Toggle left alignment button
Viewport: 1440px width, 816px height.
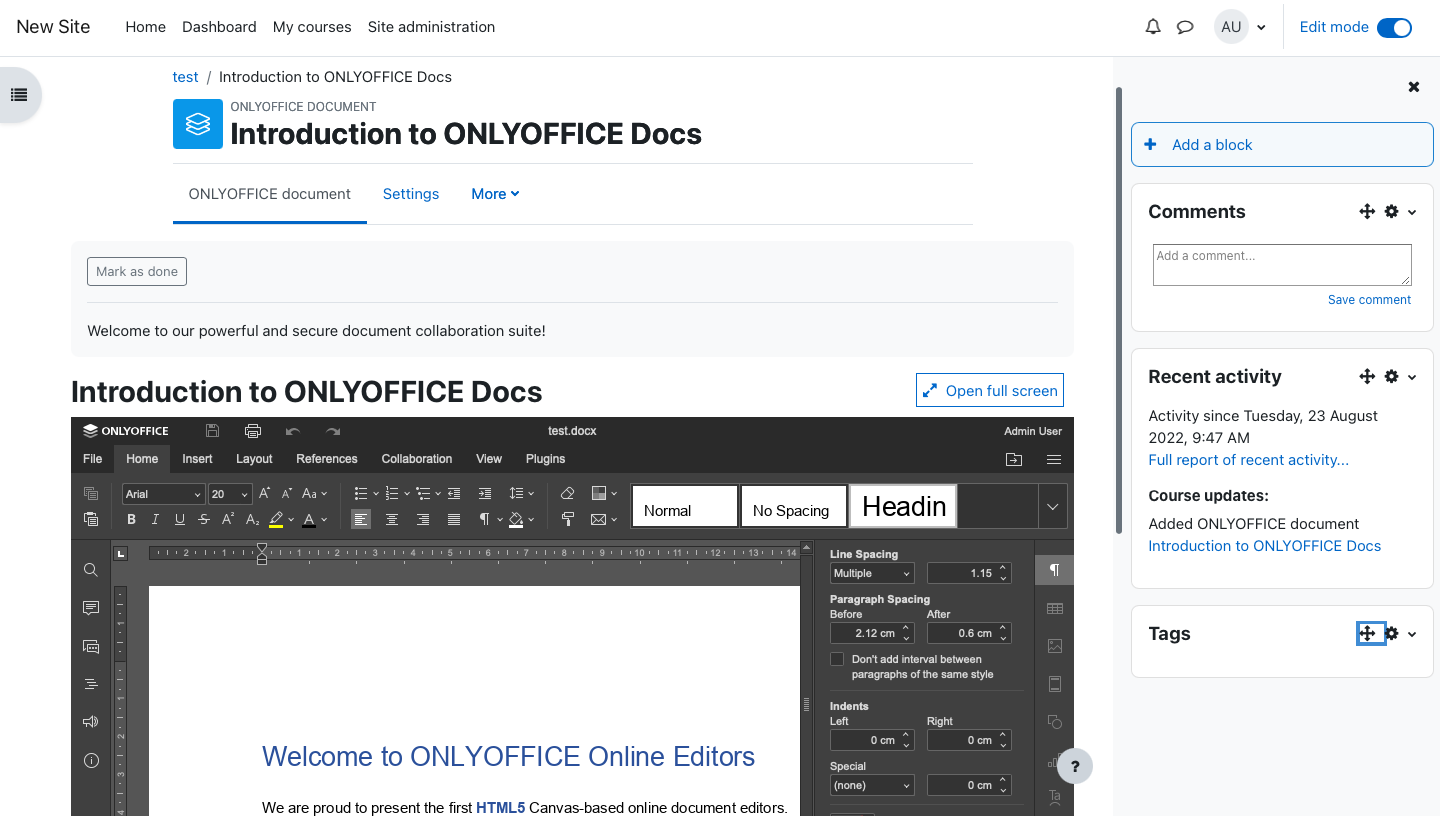(361, 519)
